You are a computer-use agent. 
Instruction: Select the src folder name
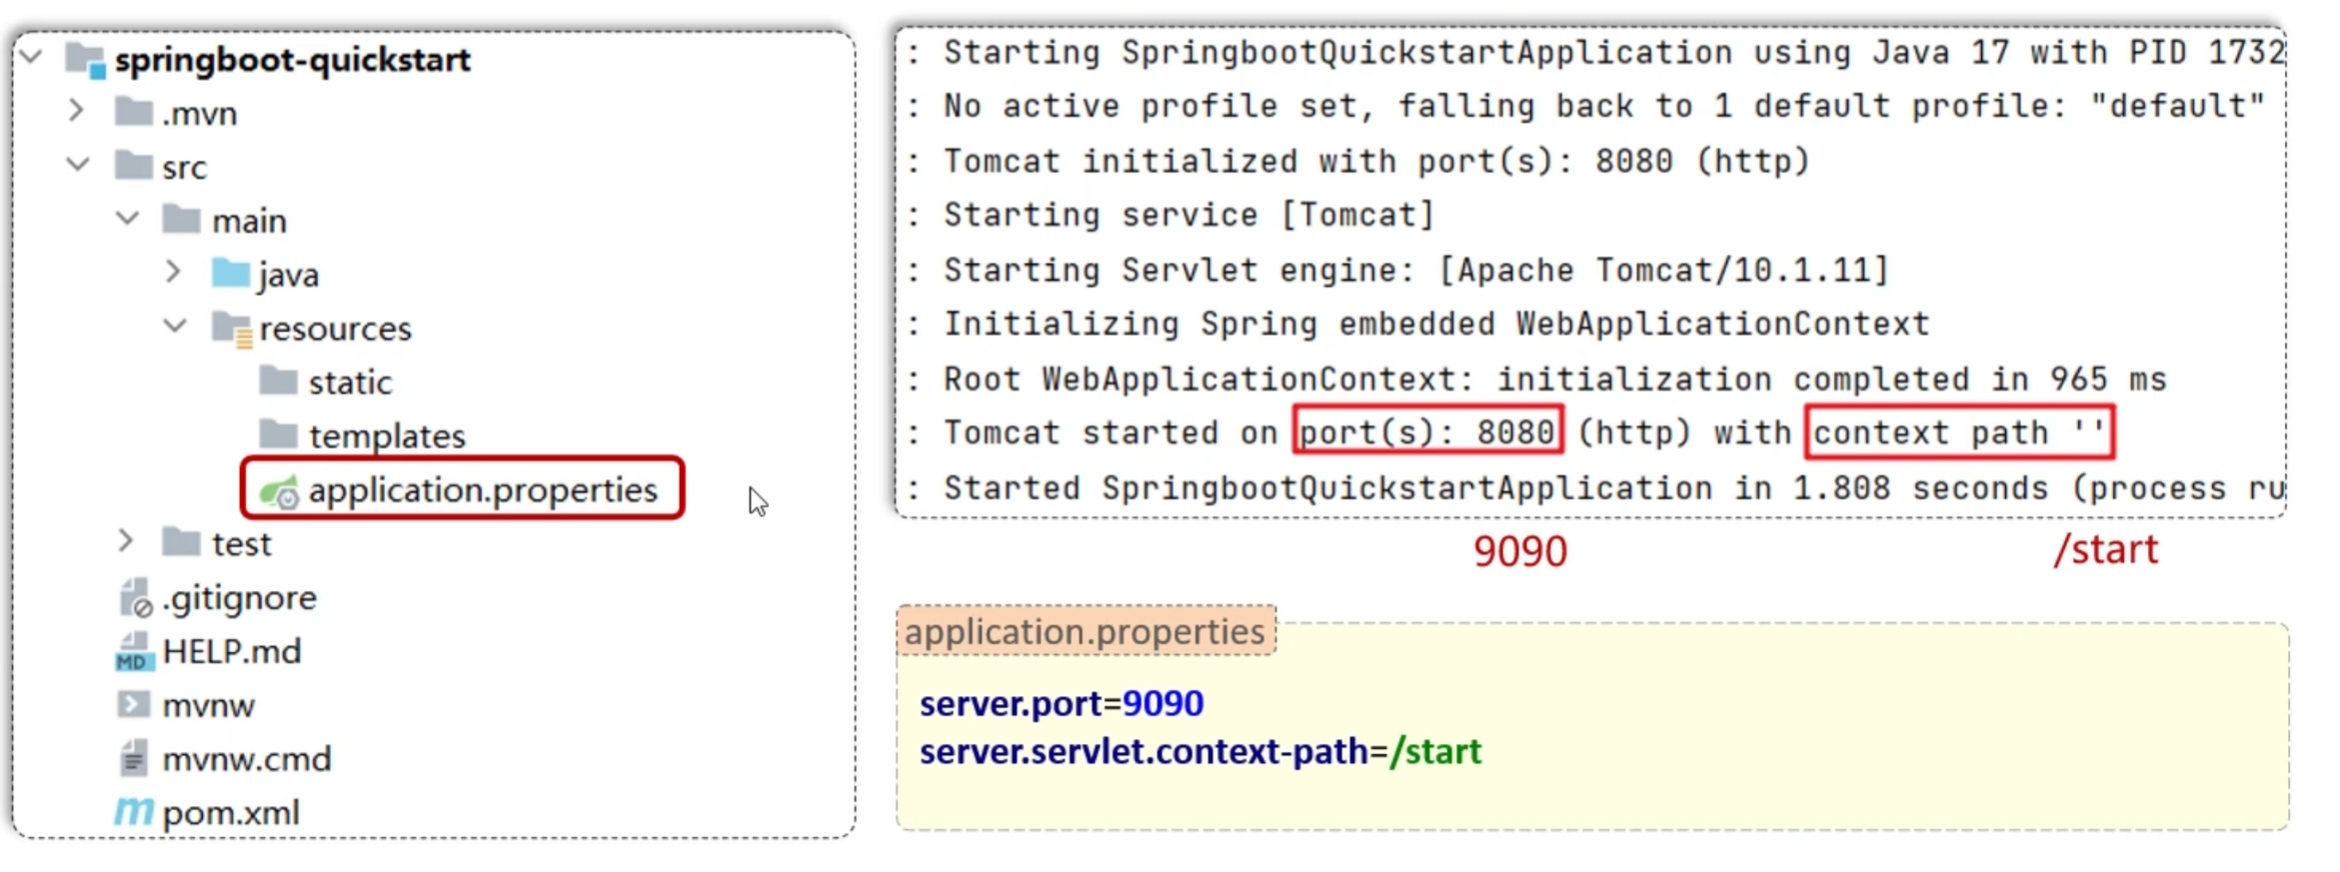pyautogui.click(x=185, y=168)
